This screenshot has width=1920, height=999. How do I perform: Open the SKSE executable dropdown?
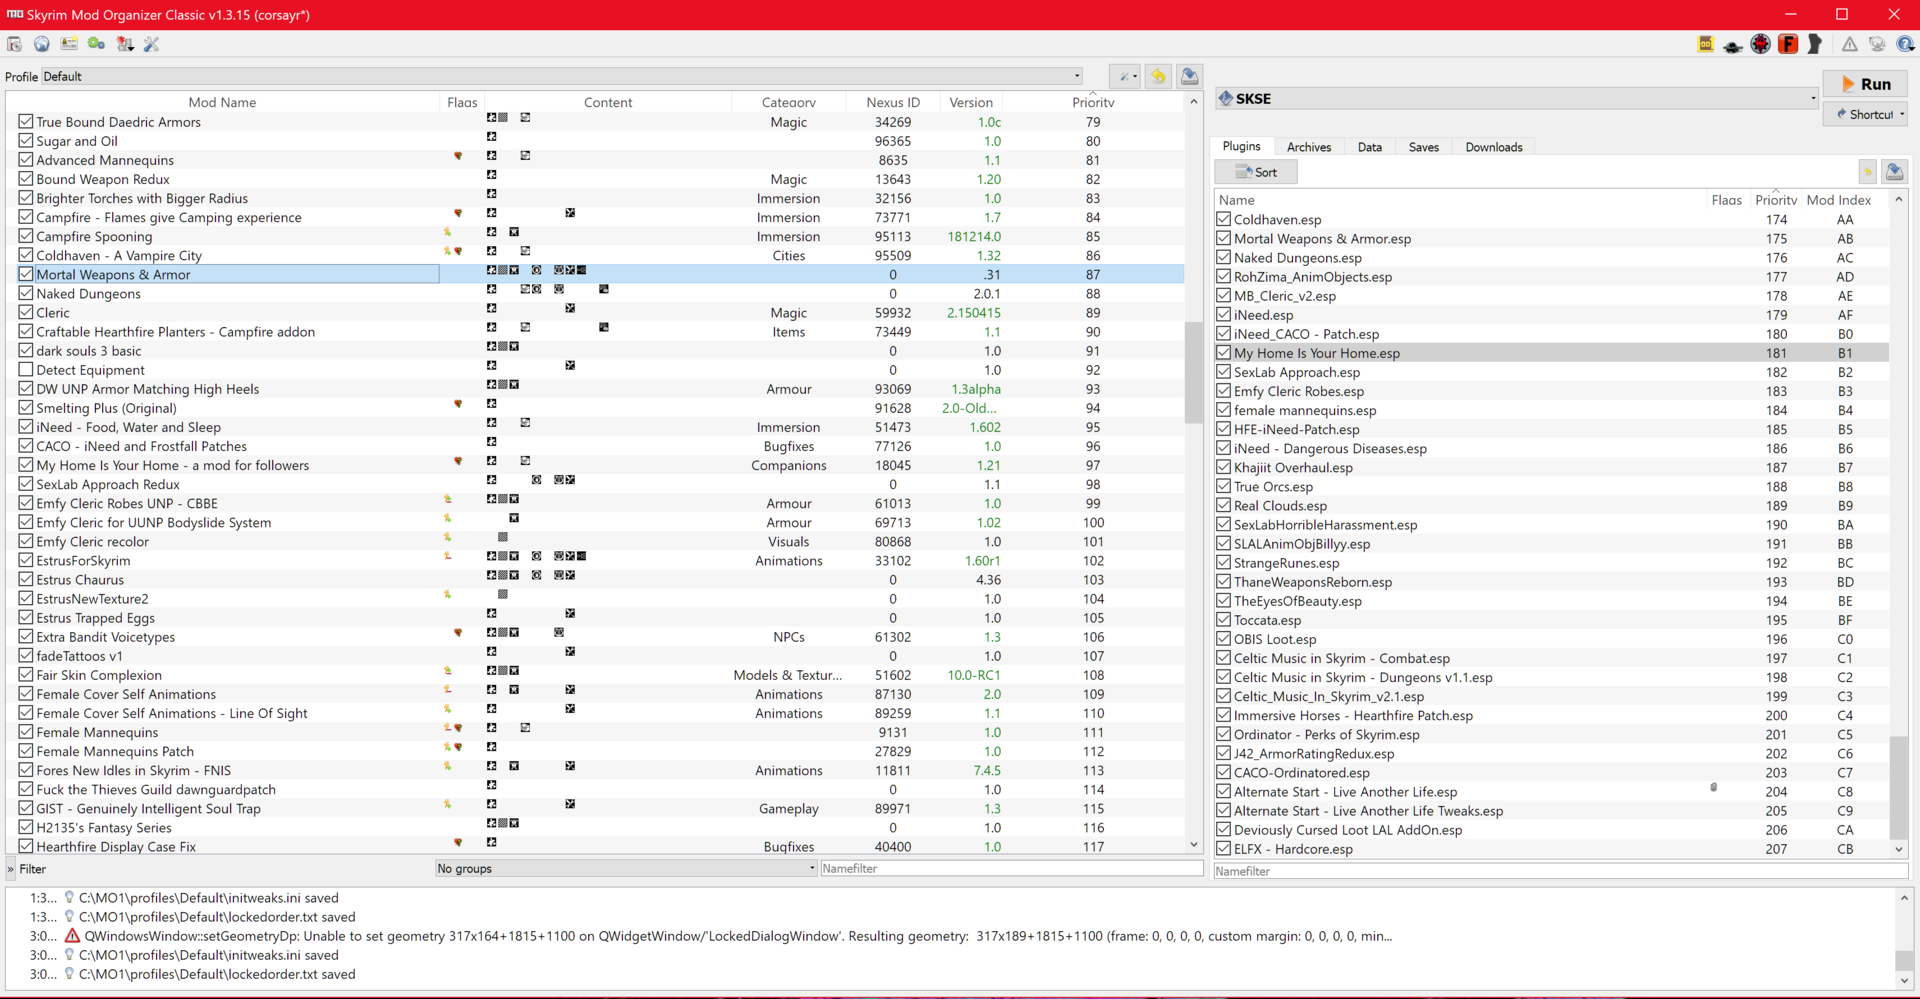click(x=1517, y=98)
